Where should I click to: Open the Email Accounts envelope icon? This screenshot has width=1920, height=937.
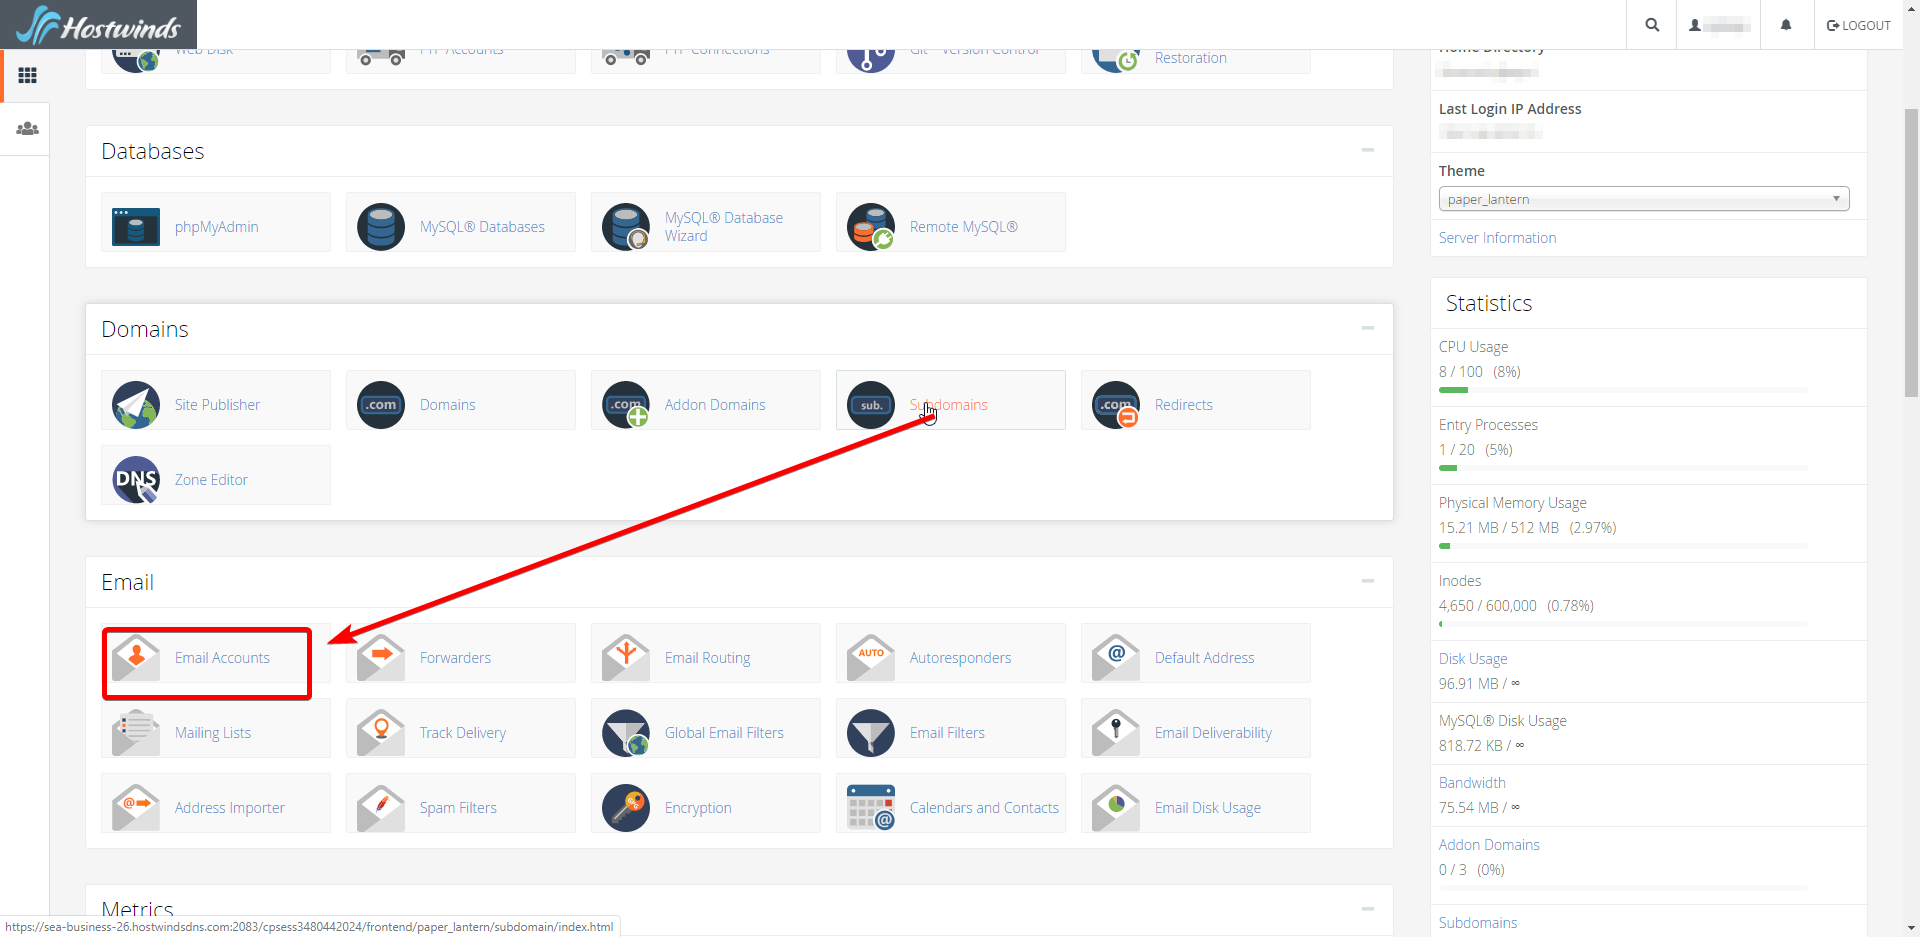[x=136, y=658]
